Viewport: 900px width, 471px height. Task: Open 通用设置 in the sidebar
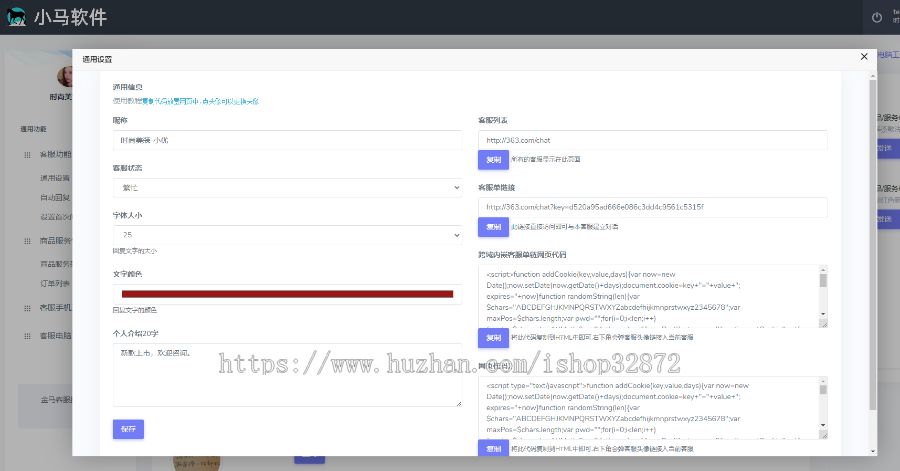(55, 178)
